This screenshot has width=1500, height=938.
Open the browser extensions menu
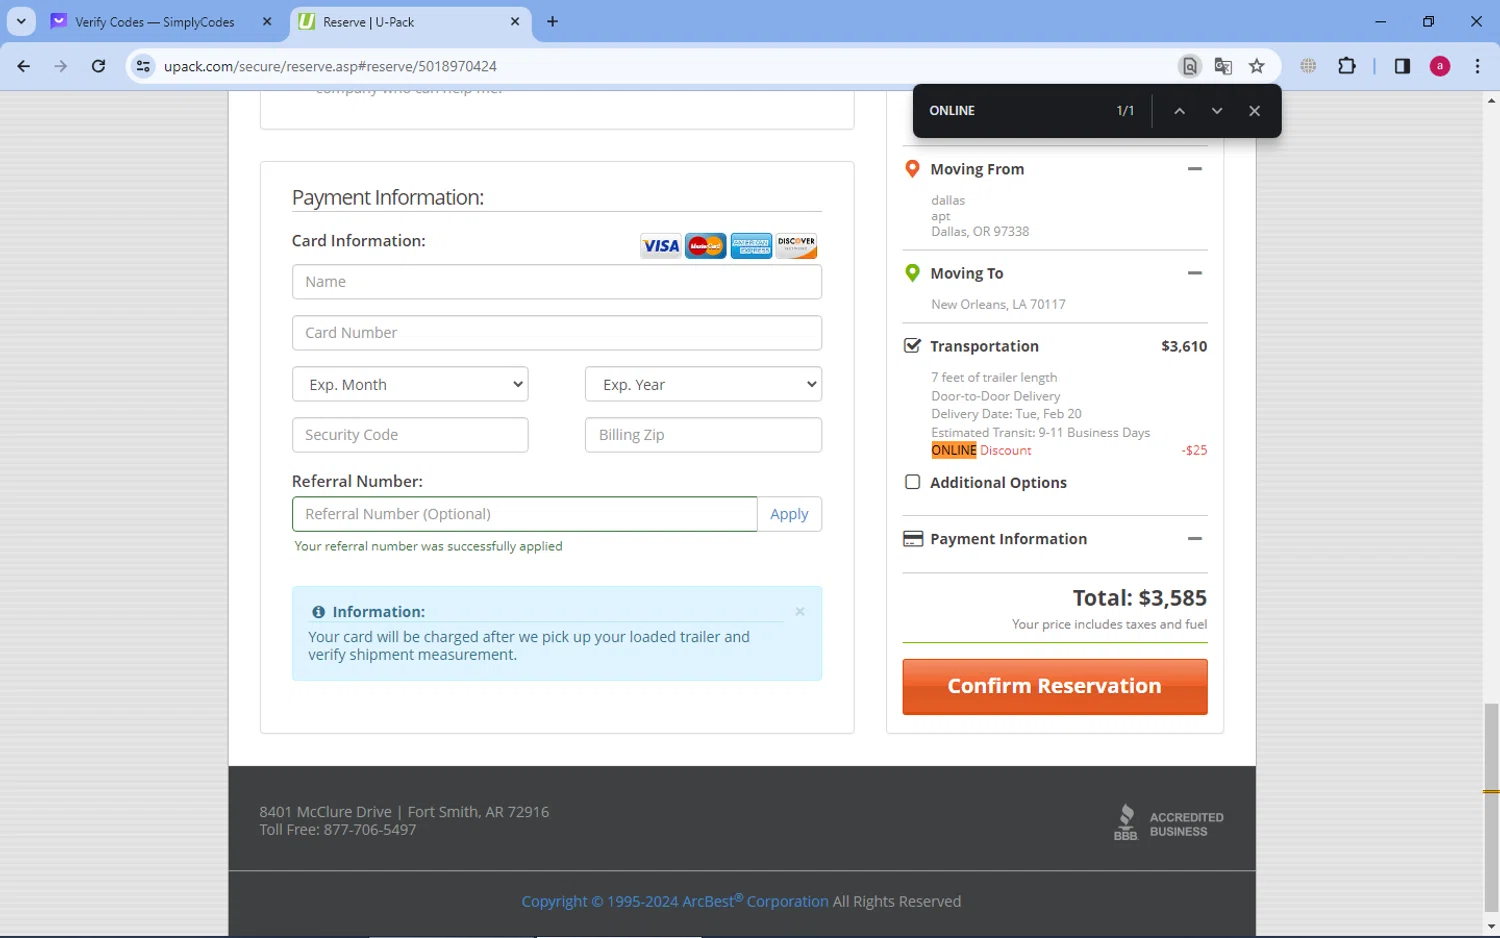point(1347,66)
